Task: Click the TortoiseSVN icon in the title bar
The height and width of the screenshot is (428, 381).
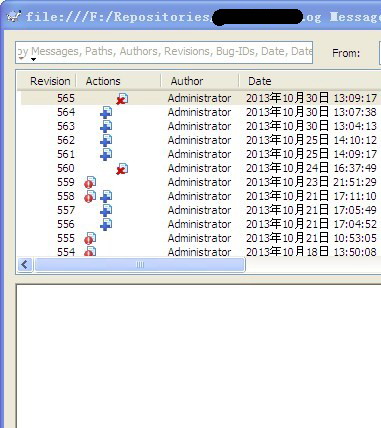Action: click(x=14, y=16)
